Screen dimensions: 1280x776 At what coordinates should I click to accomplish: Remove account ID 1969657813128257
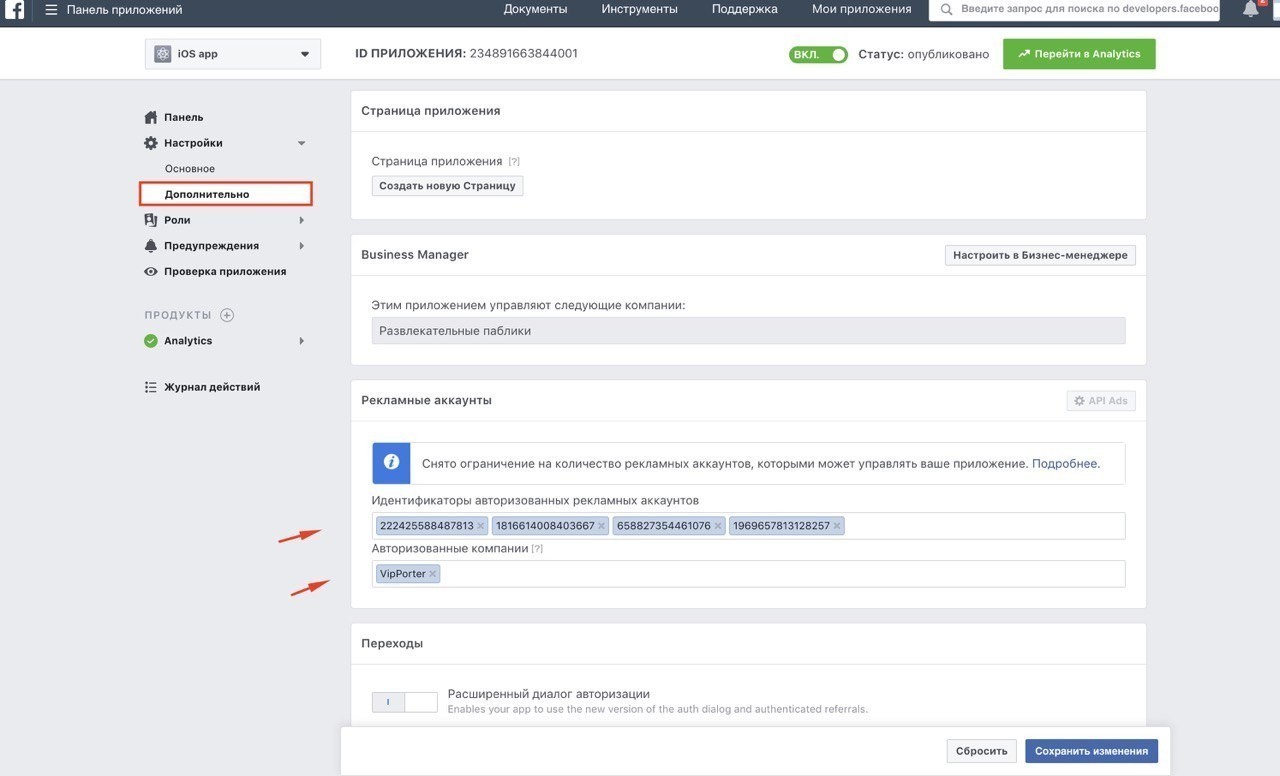coord(837,526)
